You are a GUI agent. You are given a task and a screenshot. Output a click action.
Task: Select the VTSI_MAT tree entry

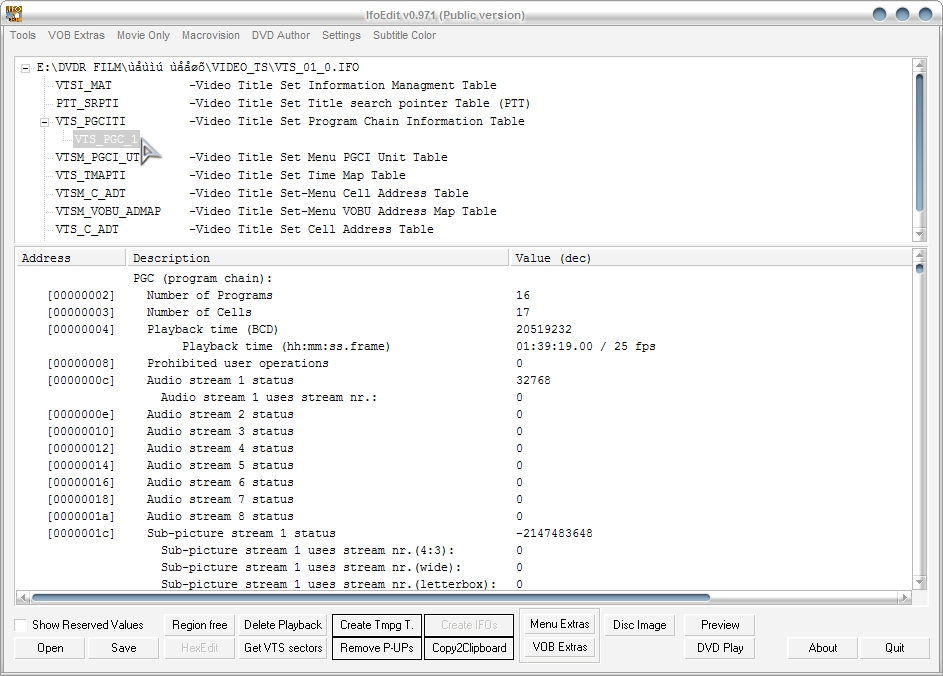pyautogui.click(x=83, y=85)
